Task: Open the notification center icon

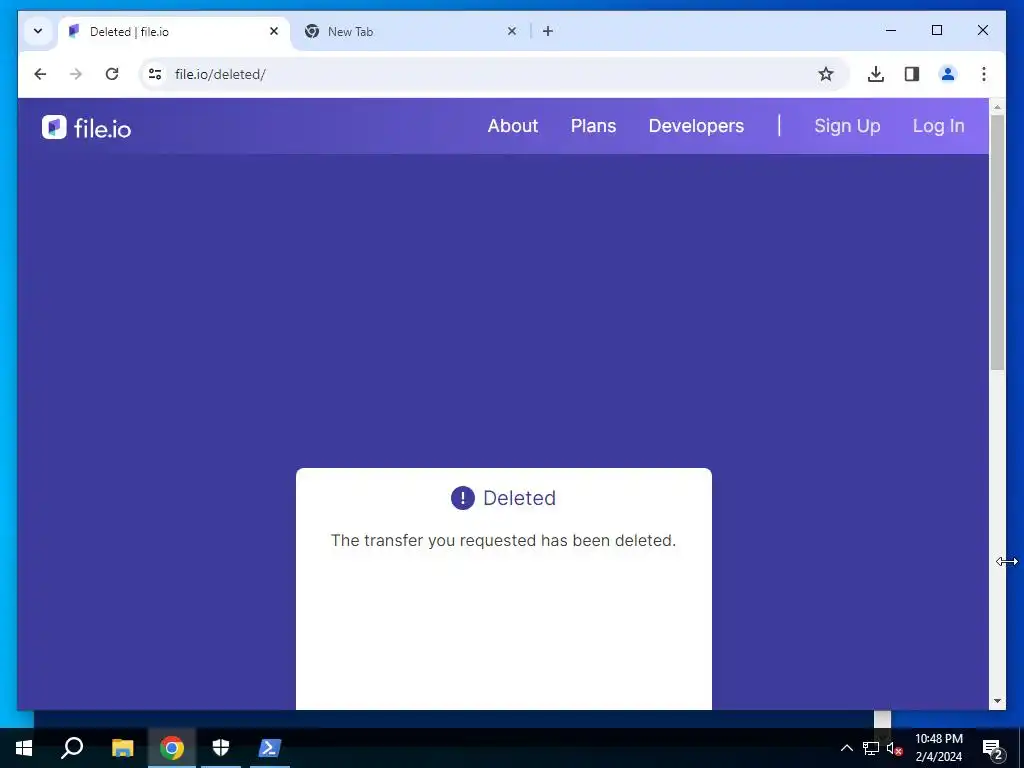Action: click(993, 749)
